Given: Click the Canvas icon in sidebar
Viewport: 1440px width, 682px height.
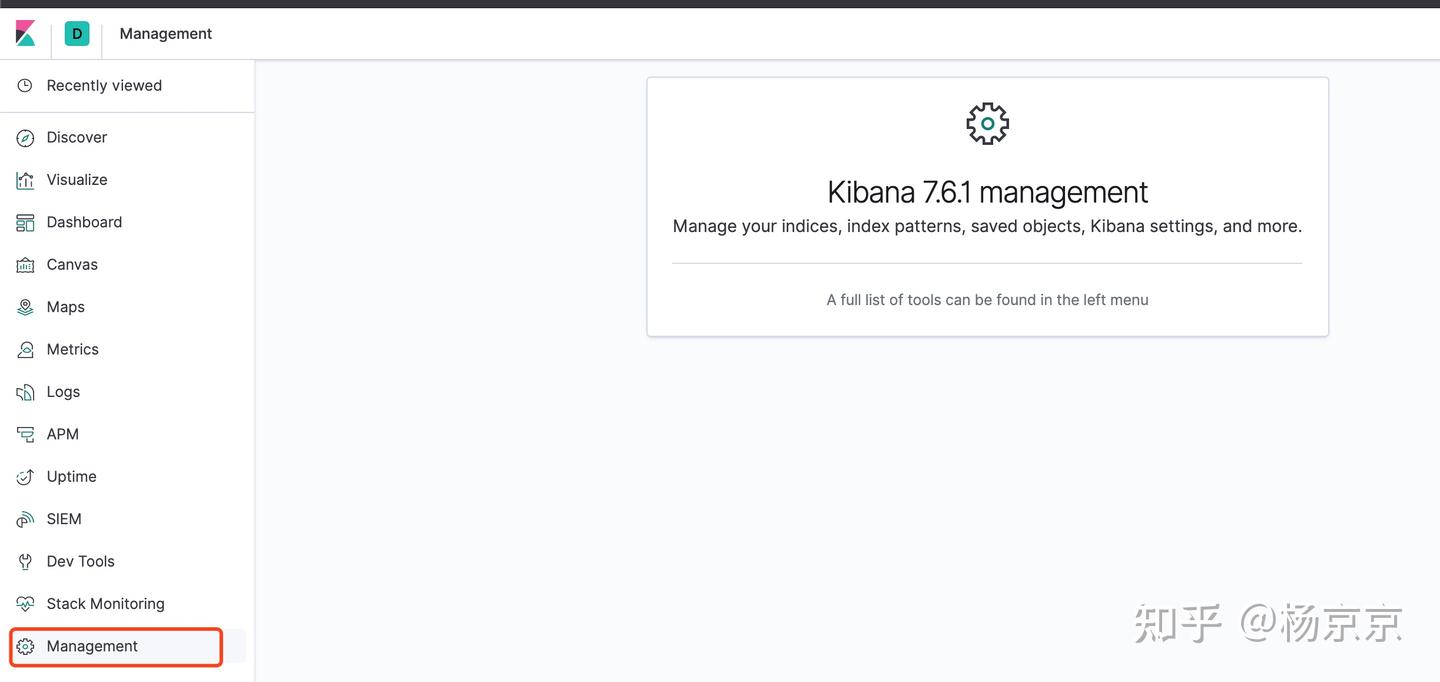Looking at the screenshot, I should point(25,264).
